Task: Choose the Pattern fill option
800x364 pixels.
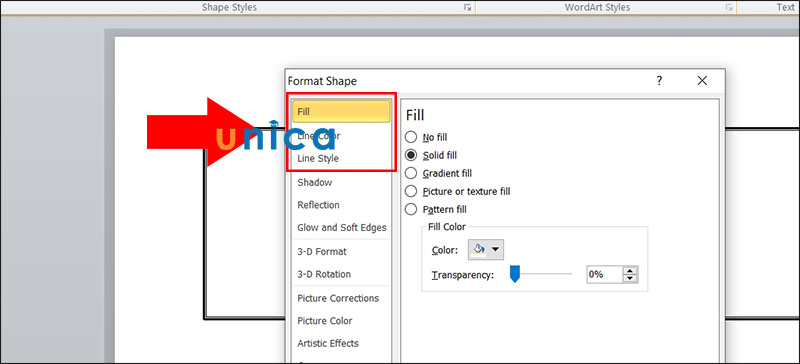Action: [411, 209]
